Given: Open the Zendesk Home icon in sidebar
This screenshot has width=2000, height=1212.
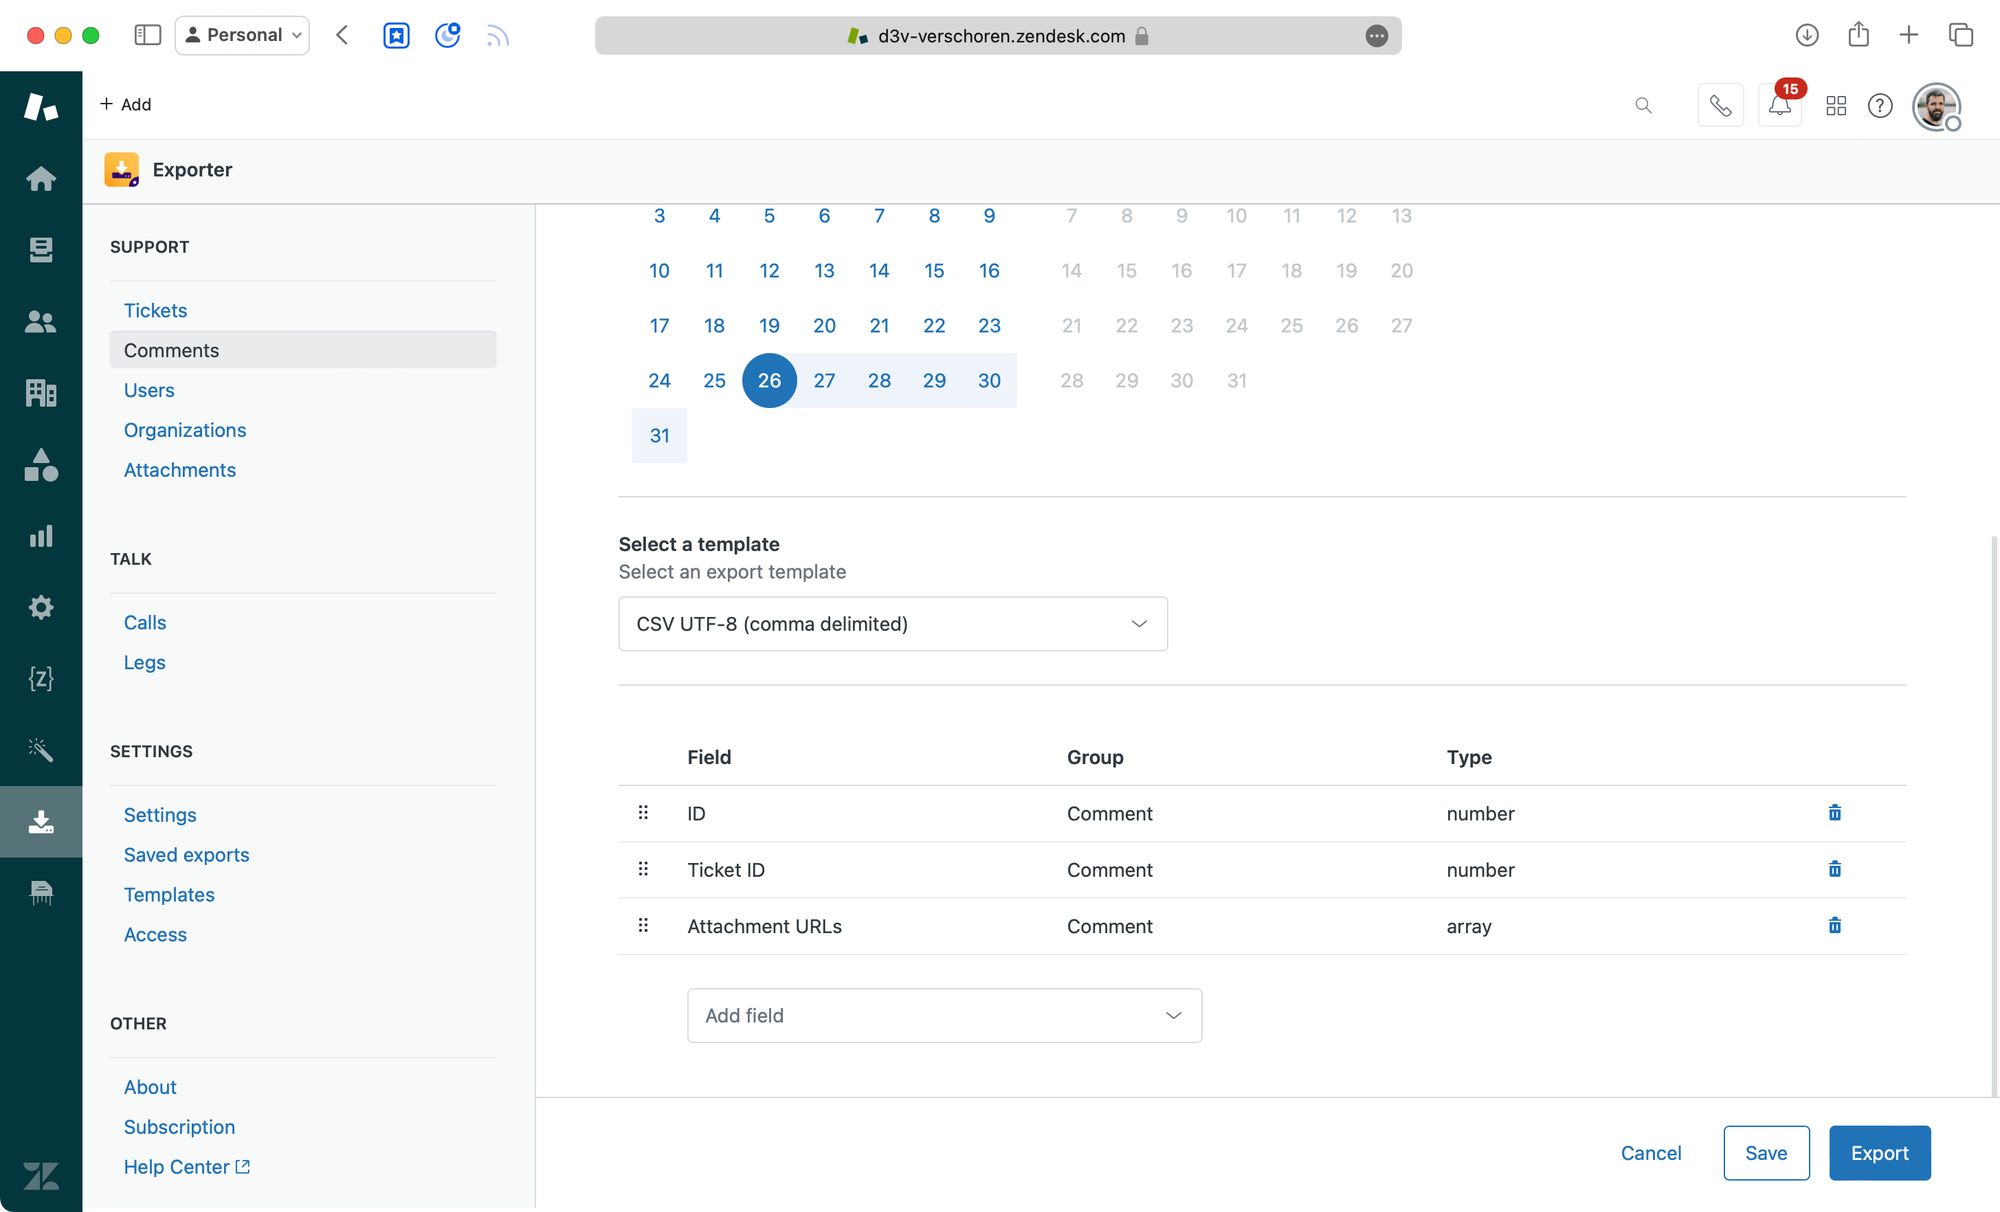Looking at the screenshot, I should 41,179.
